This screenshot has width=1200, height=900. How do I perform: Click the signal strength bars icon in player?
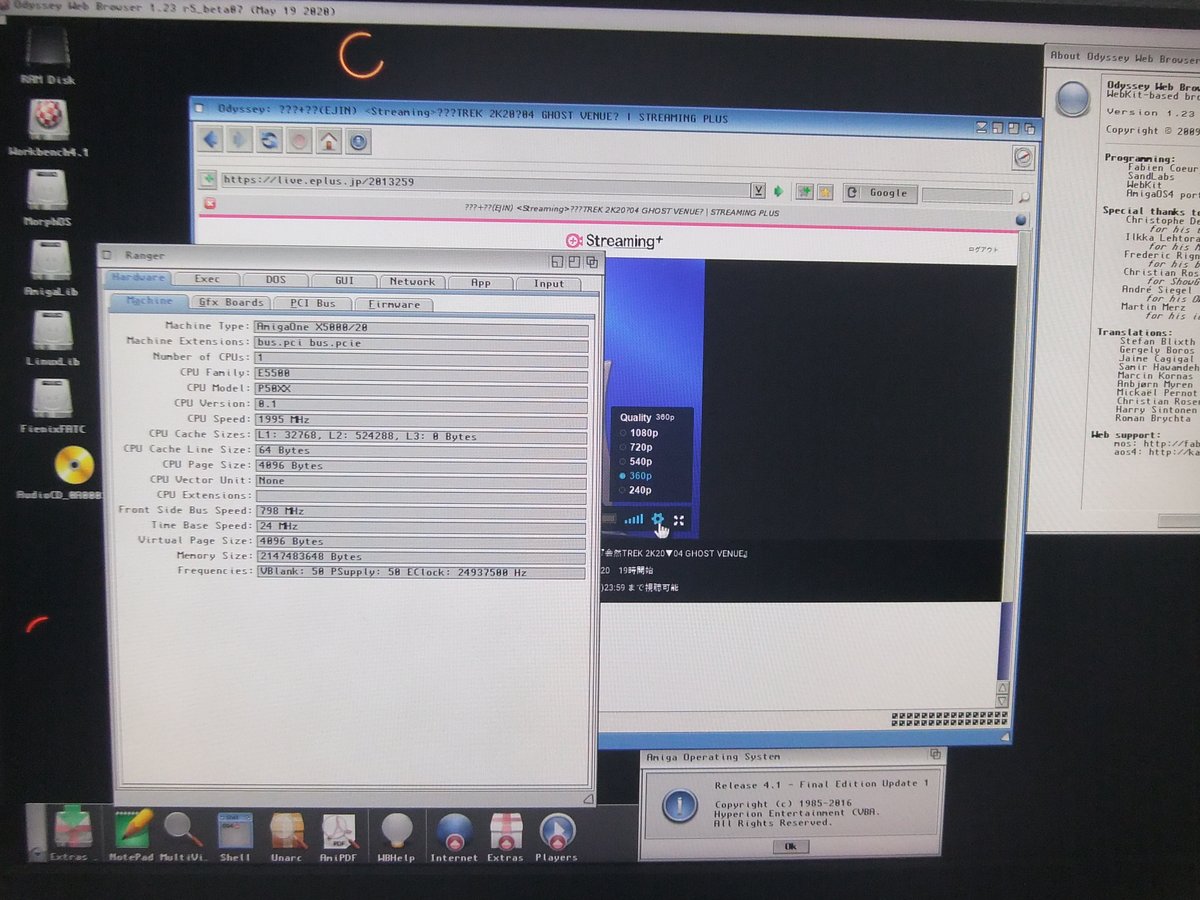634,519
